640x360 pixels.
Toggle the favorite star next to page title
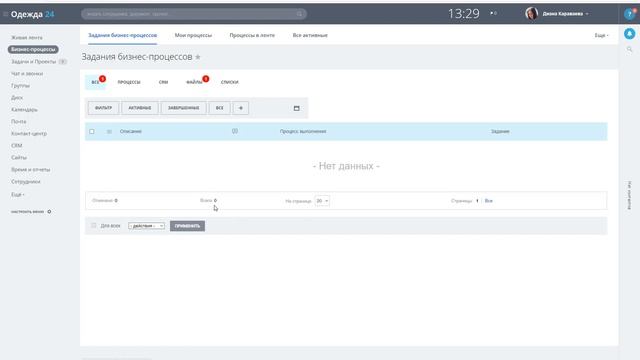coord(198,57)
